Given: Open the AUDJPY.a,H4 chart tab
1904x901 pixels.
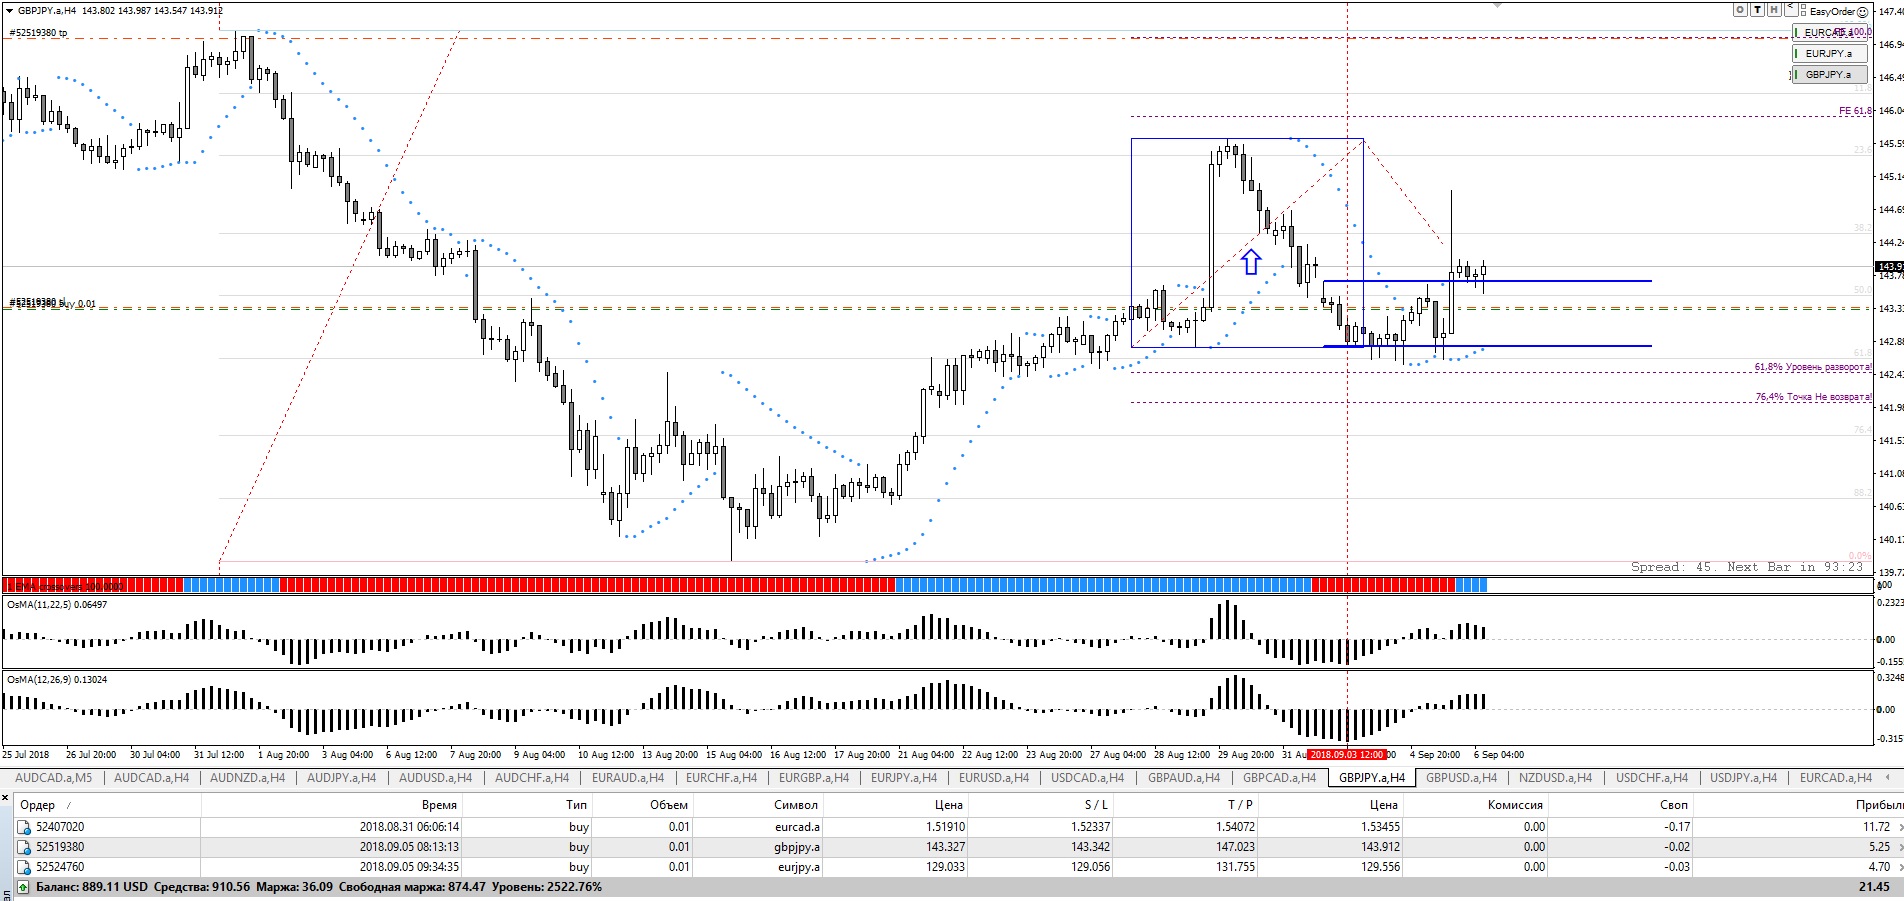Looking at the screenshot, I should 341,778.
